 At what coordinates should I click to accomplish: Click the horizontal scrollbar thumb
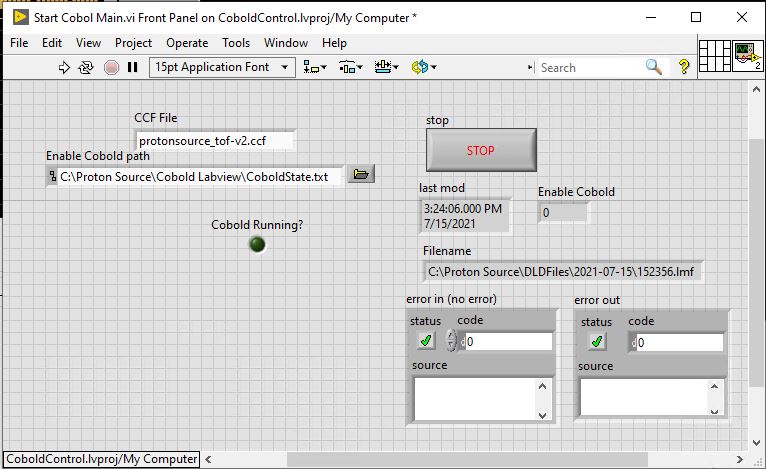(x=467, y=459)
